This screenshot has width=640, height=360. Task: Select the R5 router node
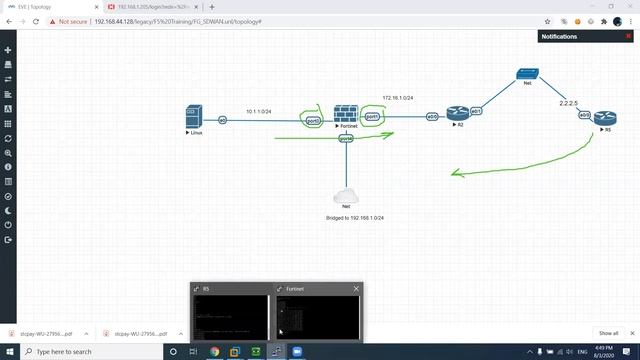click(605, 118)
